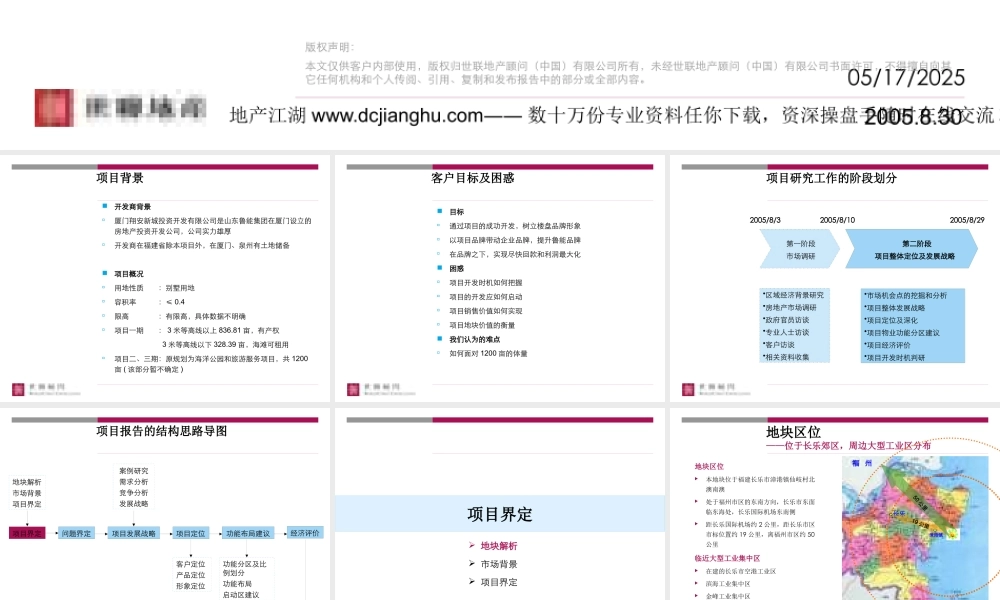
Task: Click the 专业人士访谈 item
Action: tap(786, 332)
